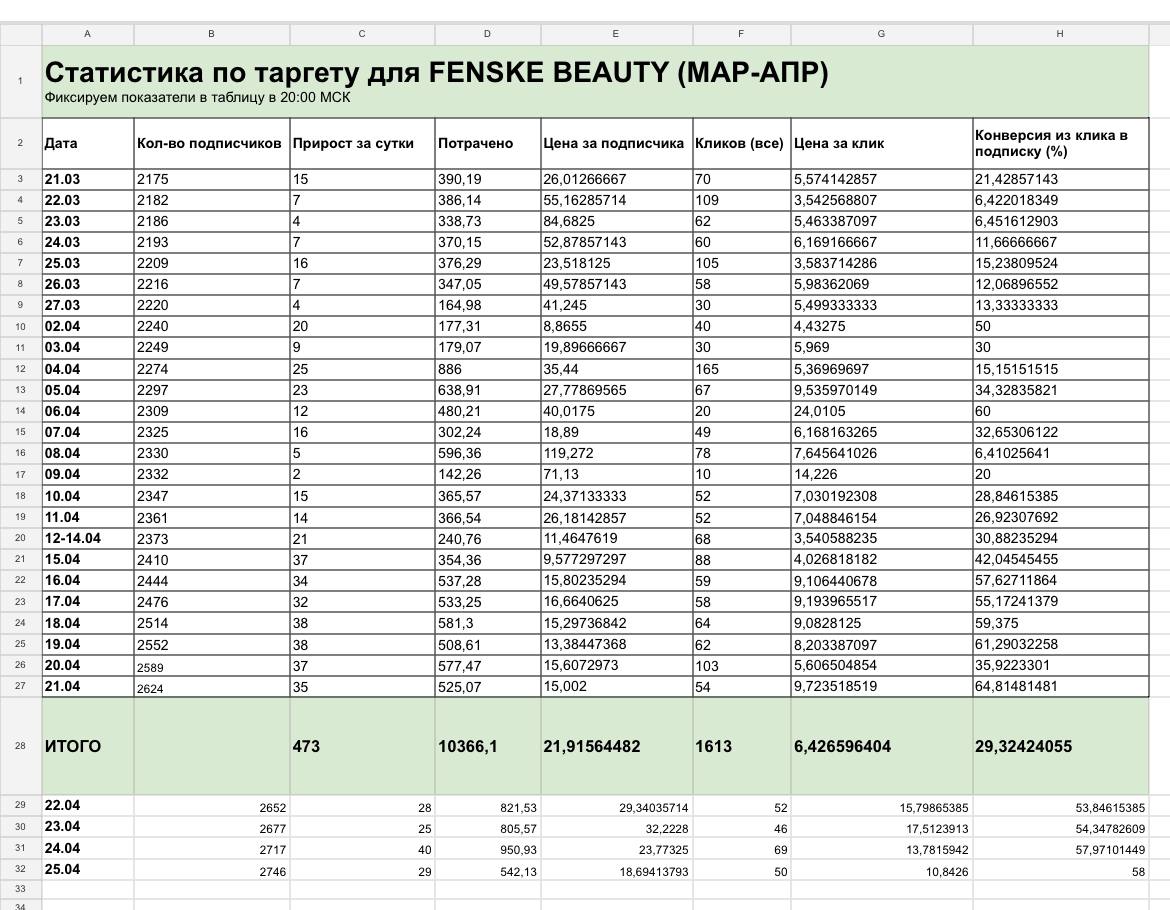Select price cell '8,8655'
Viewport: 1170px width, 910px height.
point(616,326)
